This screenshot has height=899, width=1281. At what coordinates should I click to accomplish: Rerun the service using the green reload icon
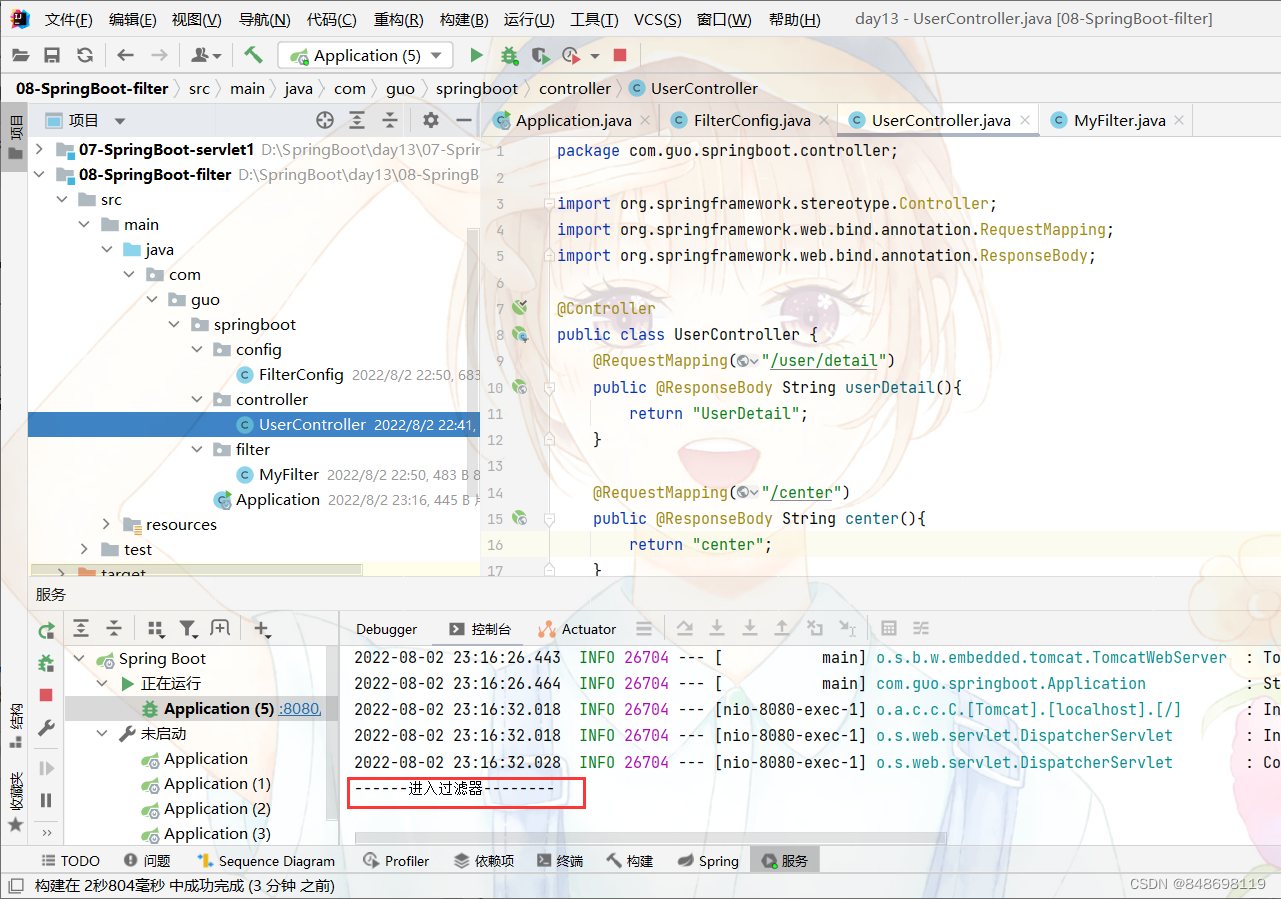point(46,631)
